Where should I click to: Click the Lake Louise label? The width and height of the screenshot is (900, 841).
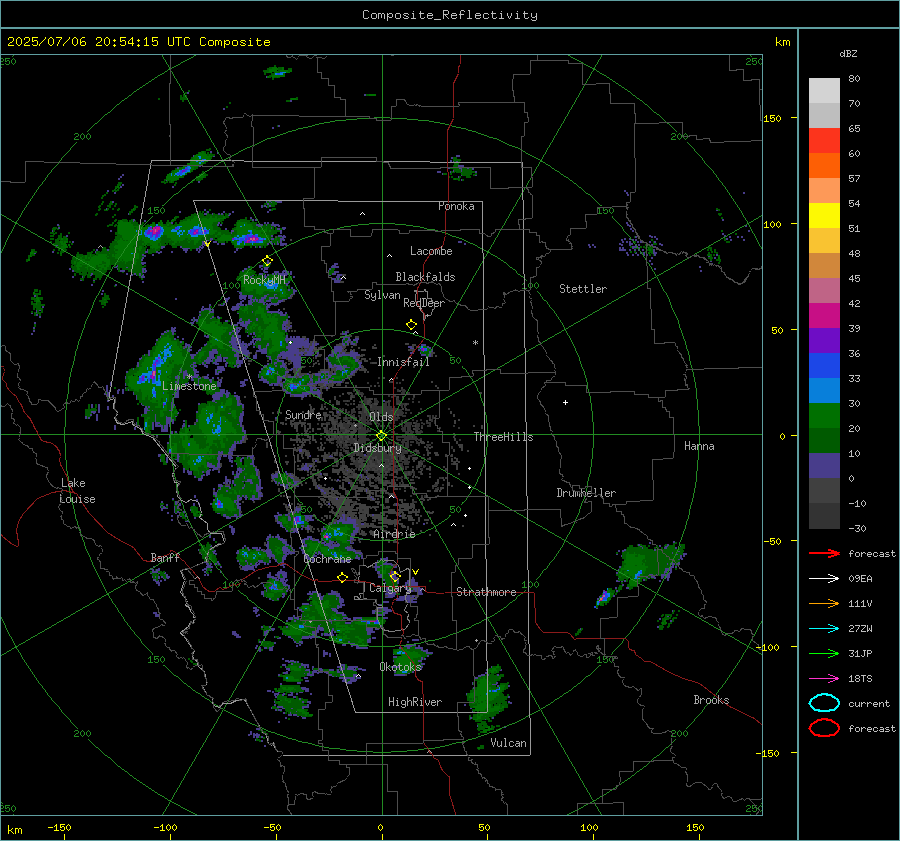point(77,491)
